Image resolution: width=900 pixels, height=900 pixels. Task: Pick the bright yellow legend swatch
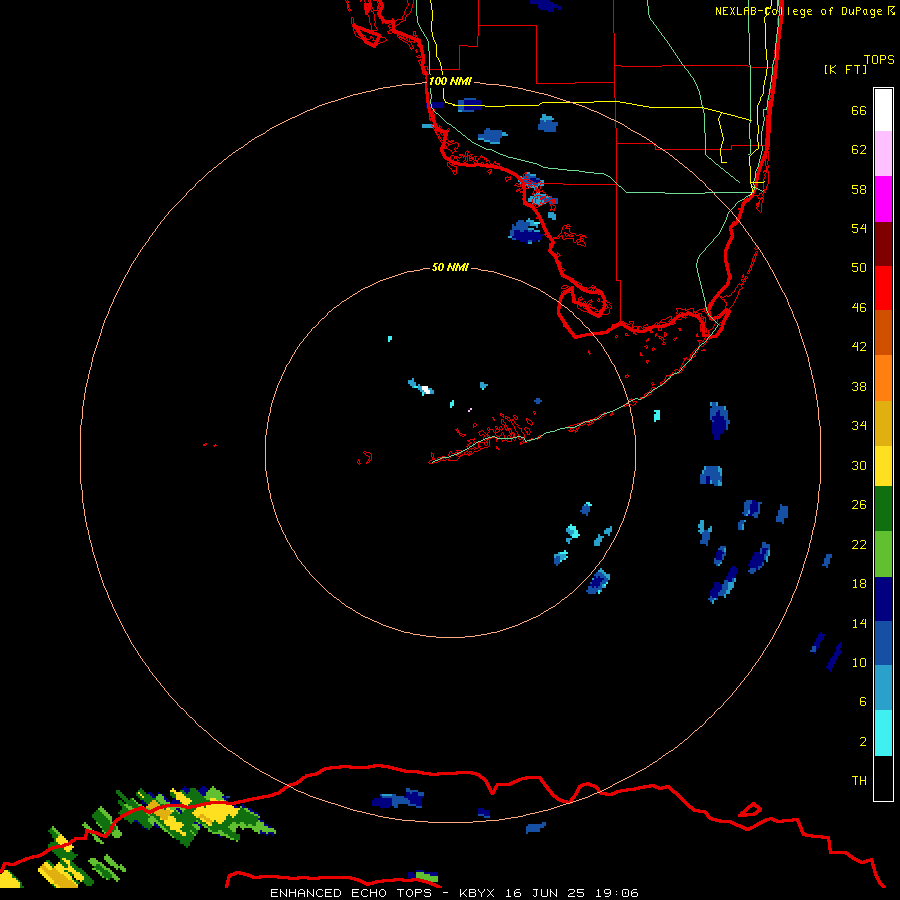pos(883,466)
